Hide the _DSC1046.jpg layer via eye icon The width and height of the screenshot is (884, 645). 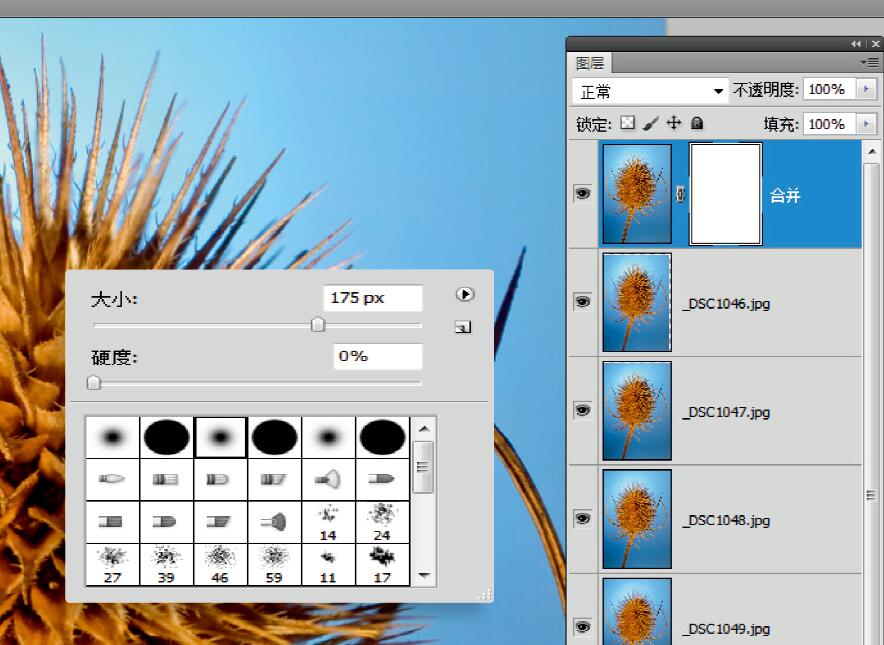582,302
